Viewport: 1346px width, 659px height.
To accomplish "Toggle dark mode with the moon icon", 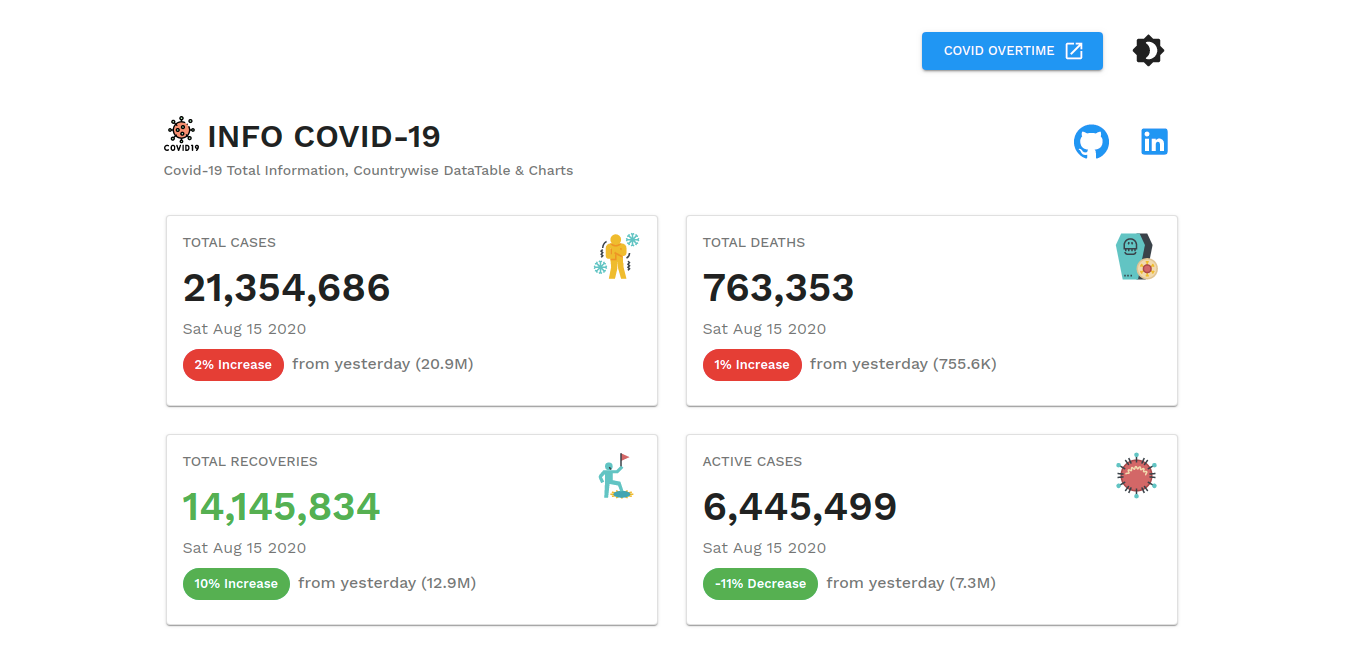I will [x=1147, y=49].
